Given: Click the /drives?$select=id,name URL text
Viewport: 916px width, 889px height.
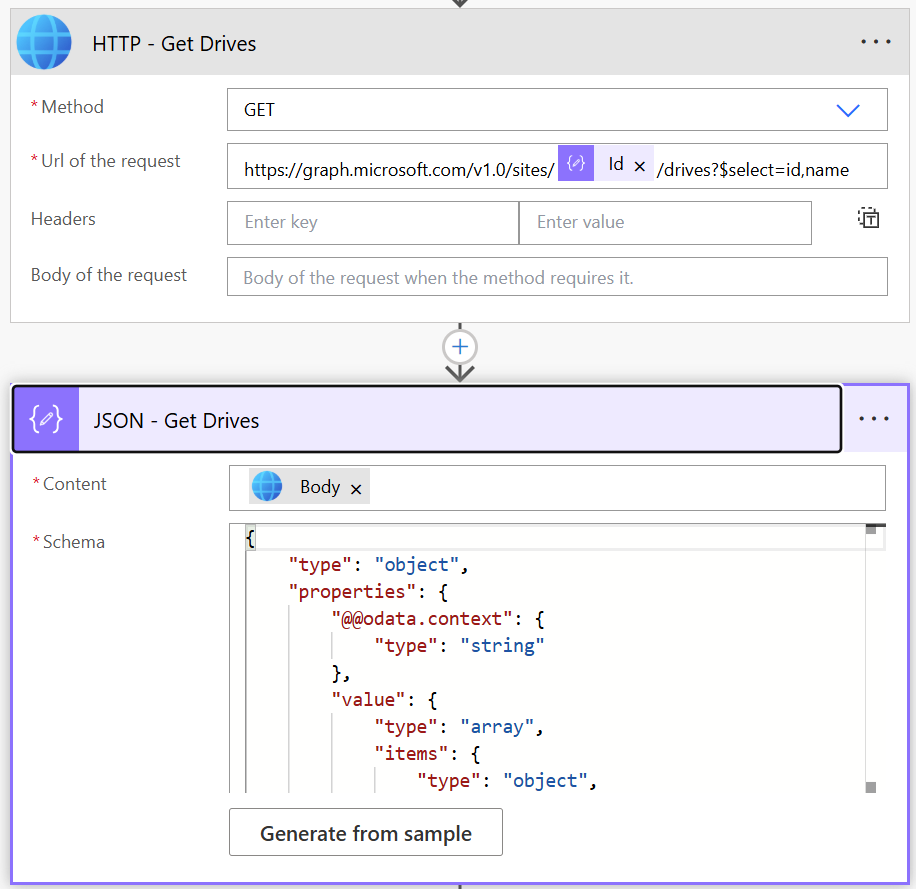Looking at the screenshot, I should pyautogui.click(x=752, y=170).
